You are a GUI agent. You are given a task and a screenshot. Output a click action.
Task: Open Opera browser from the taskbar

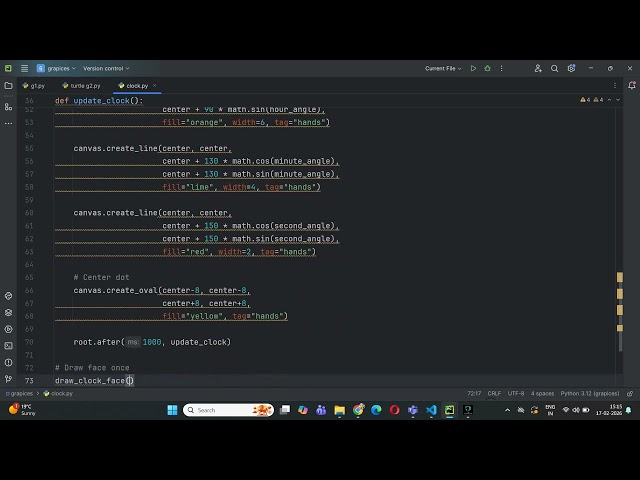pyautogui.click(x=394, y=410)
